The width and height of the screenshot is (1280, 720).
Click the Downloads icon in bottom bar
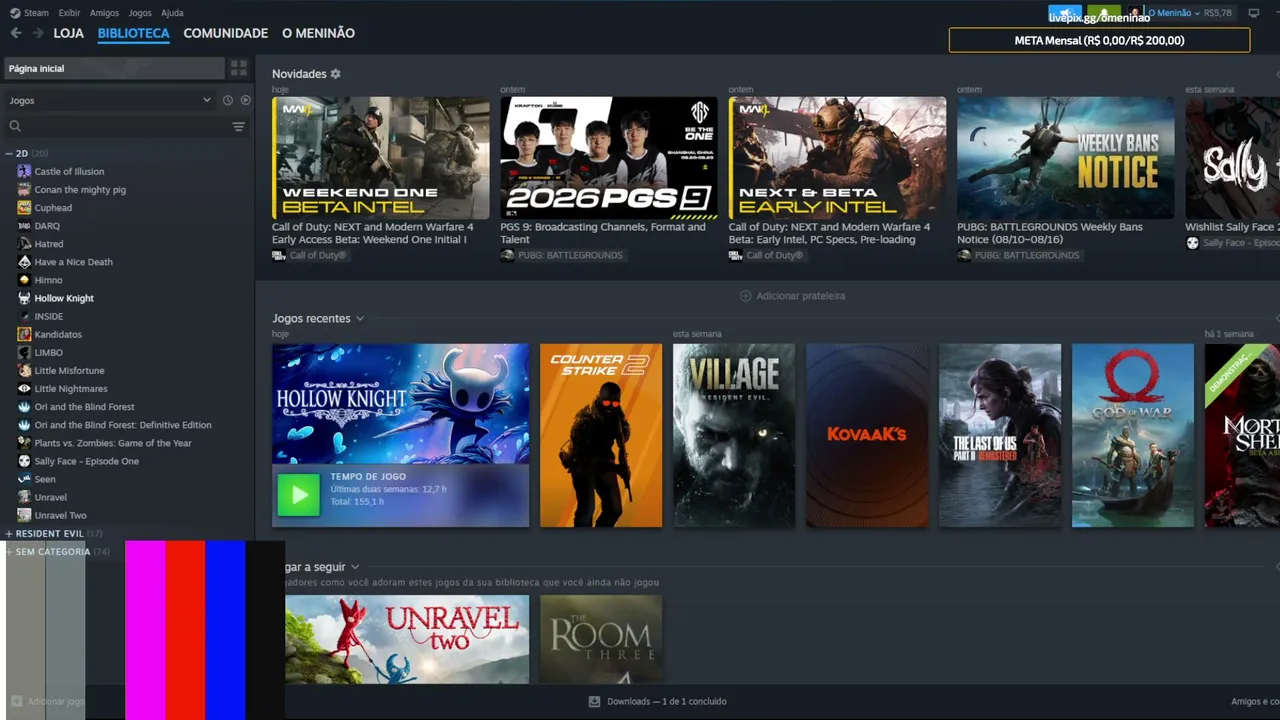click(x=594, y=702)
